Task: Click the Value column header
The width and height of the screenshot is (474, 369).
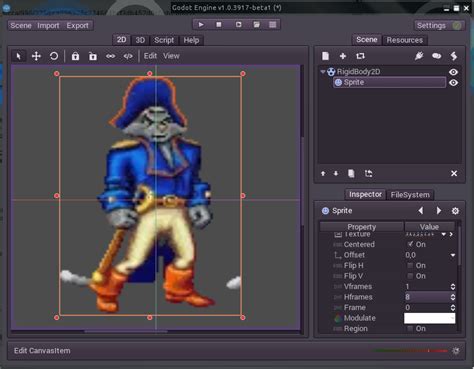Action: (x=429, y=227)
